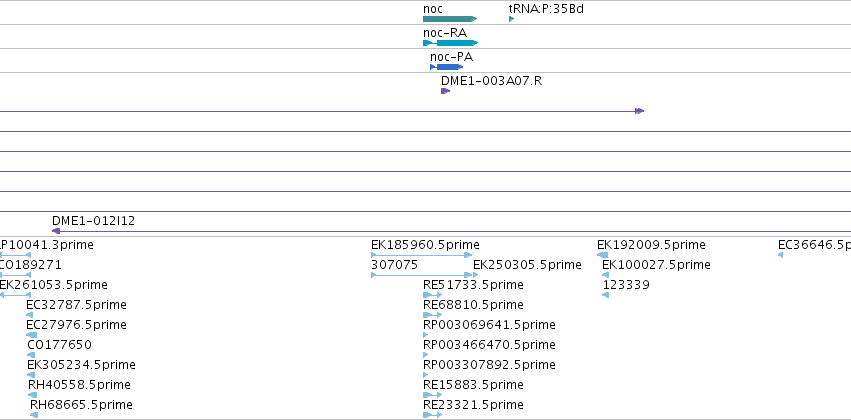This screenshot has height=420, width=851.
Task: Click the EK185960.5prime EST bar
Action: click(x=422, y=254)
